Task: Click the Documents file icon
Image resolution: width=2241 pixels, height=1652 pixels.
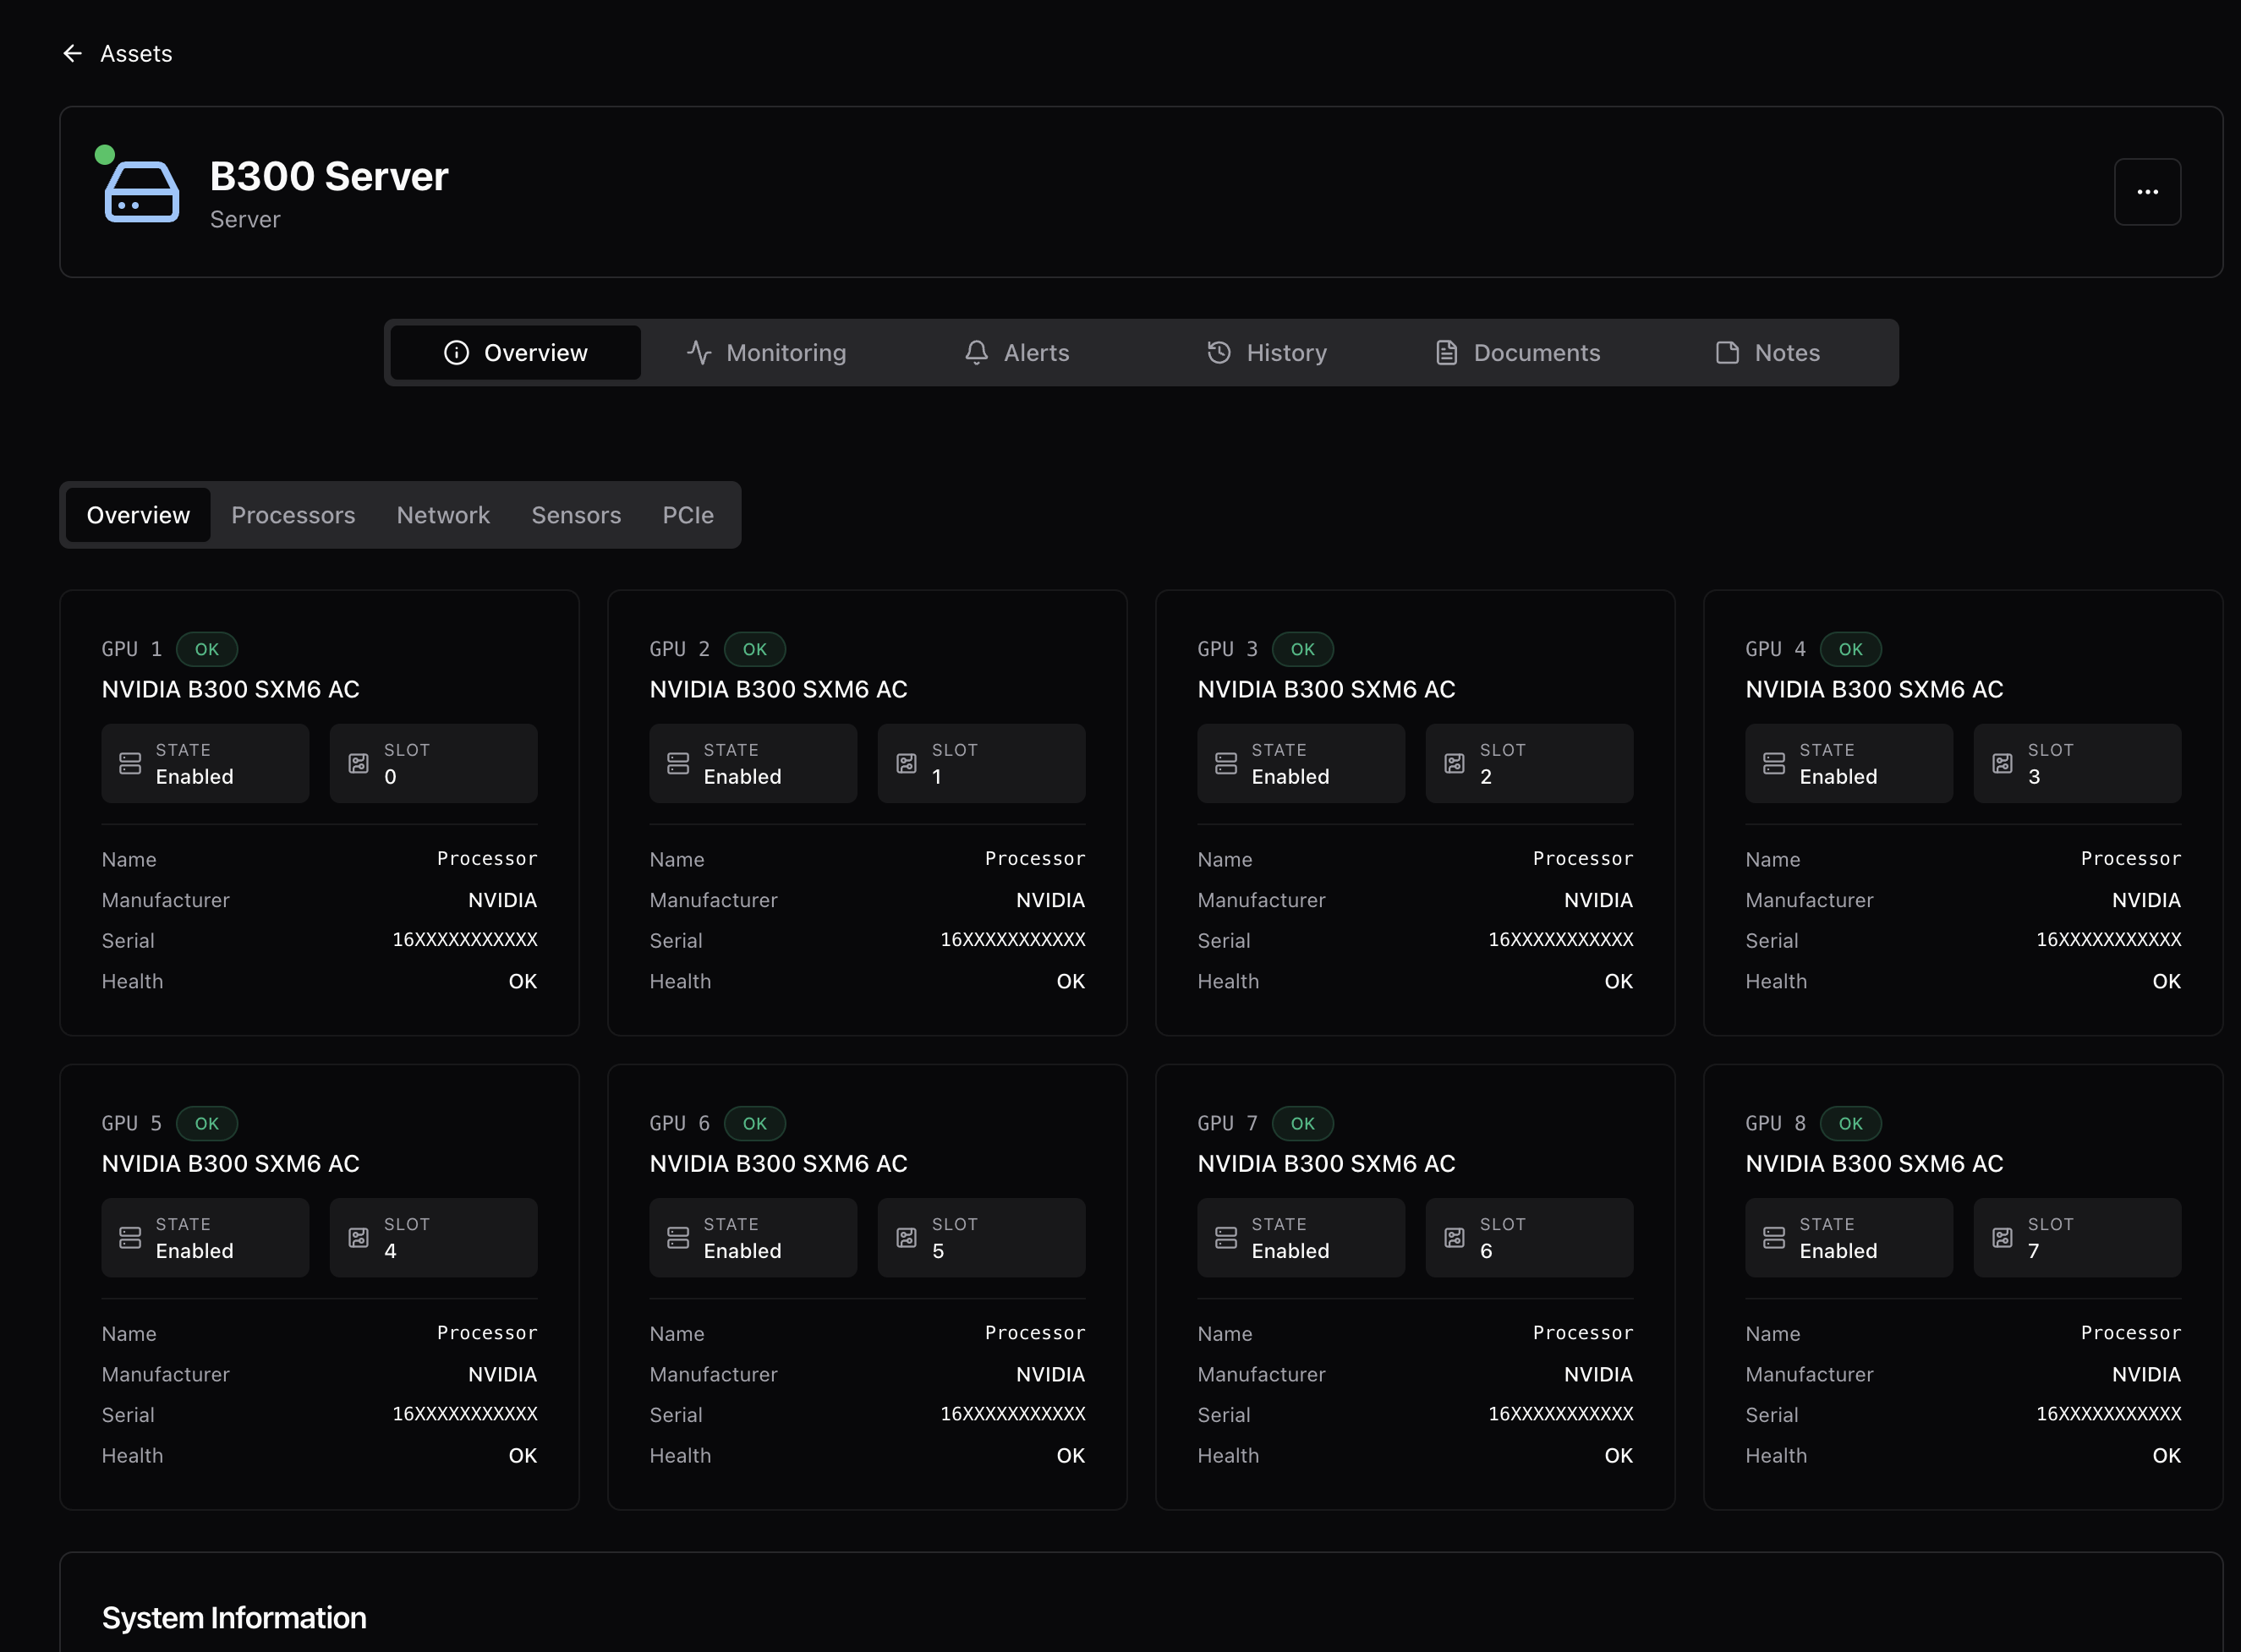Action: point(1446,352)
